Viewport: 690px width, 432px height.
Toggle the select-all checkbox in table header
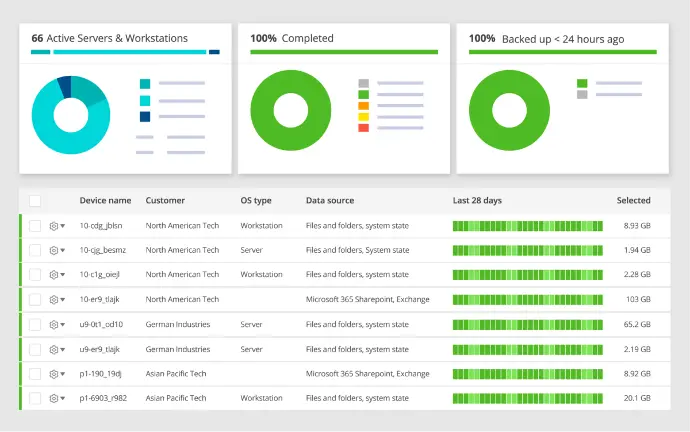point(35,201)
